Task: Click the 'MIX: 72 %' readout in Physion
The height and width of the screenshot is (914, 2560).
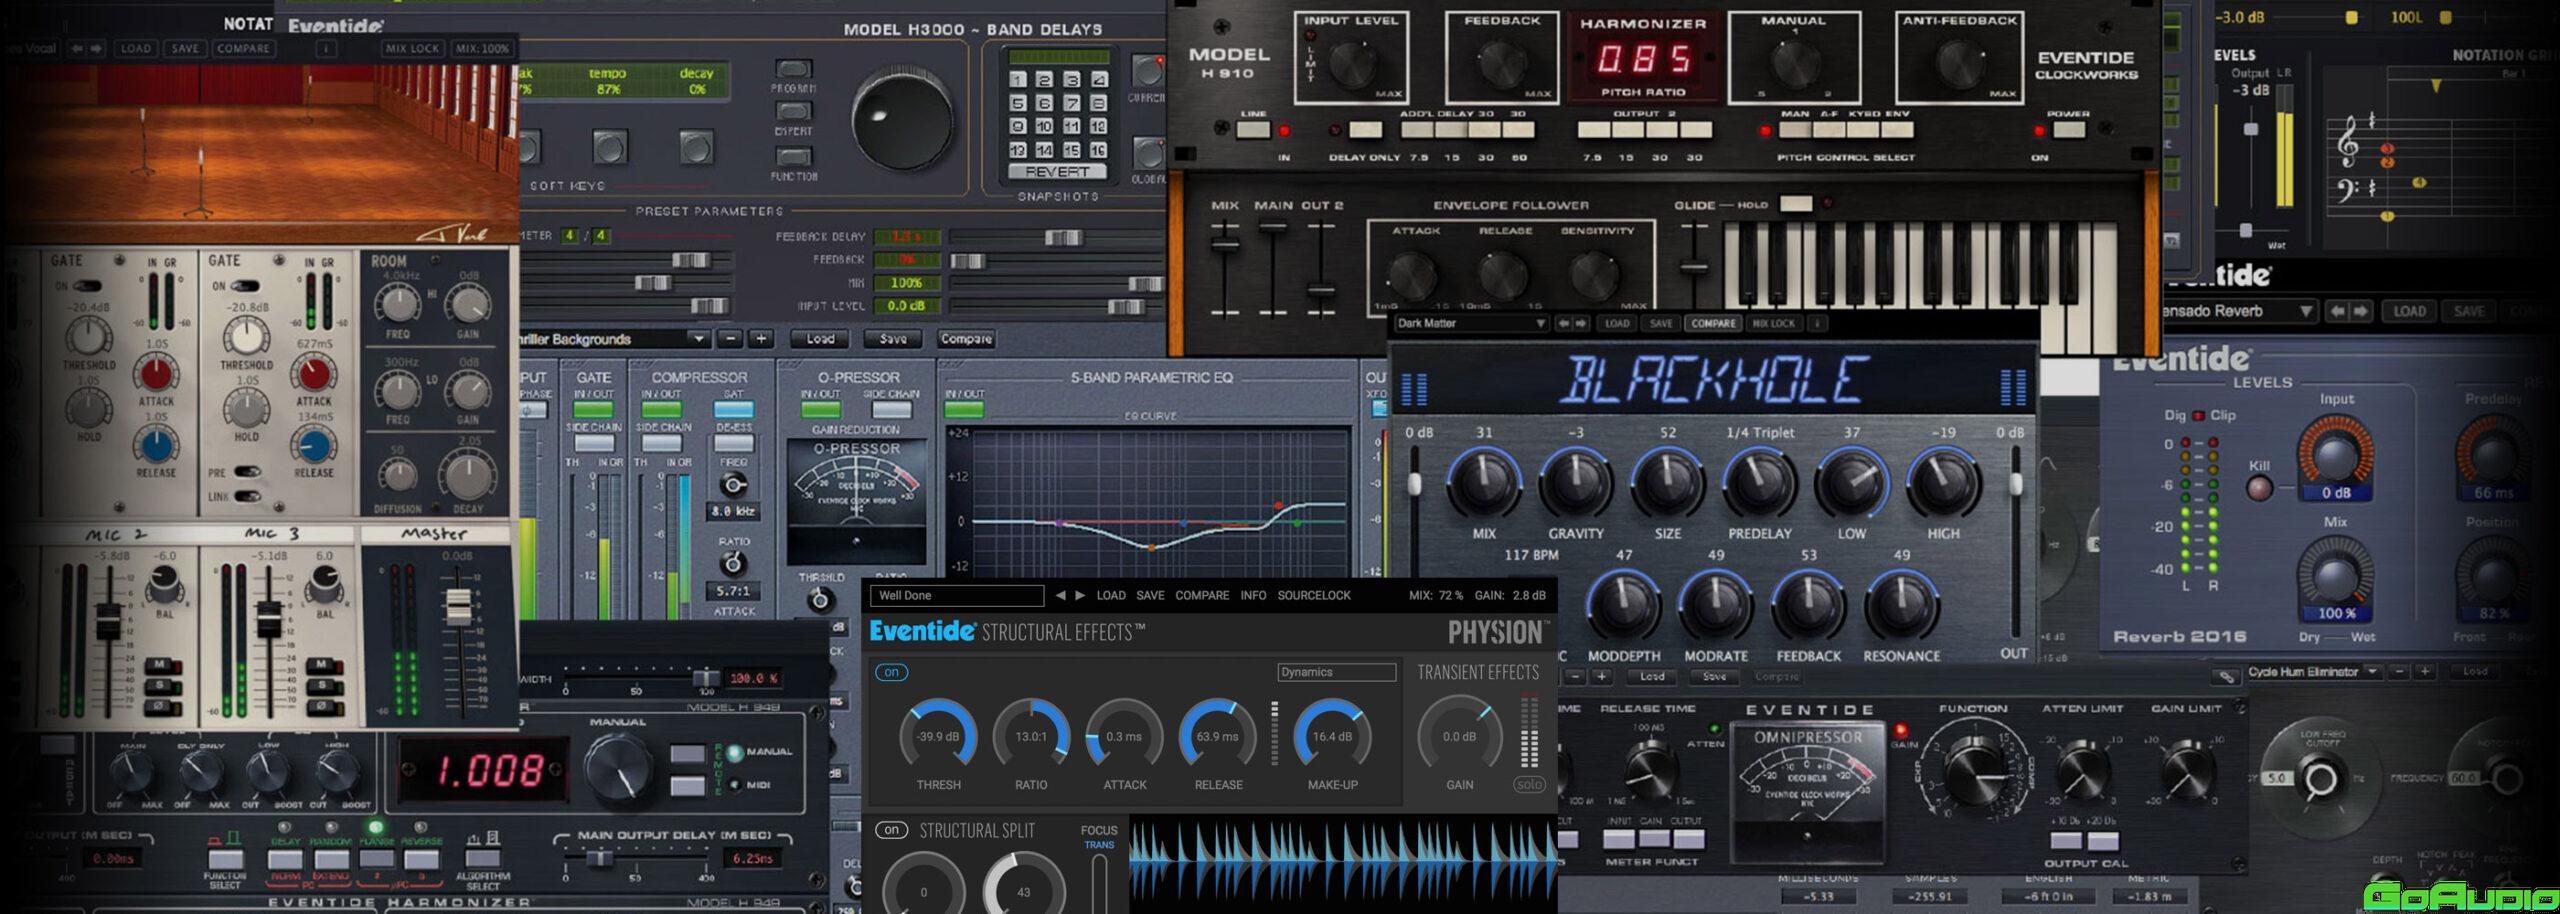Action: pyautogui.click(x=1436, y=595)
